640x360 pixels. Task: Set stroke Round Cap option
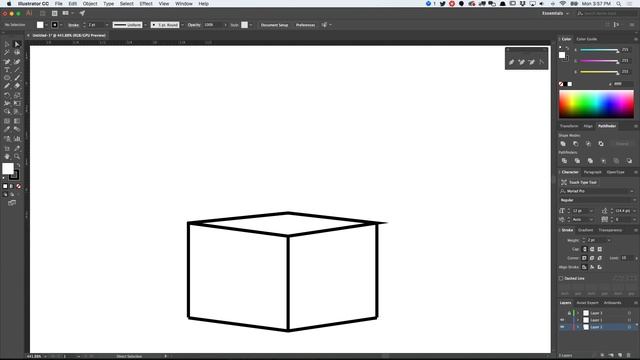(x=592, y=249)
